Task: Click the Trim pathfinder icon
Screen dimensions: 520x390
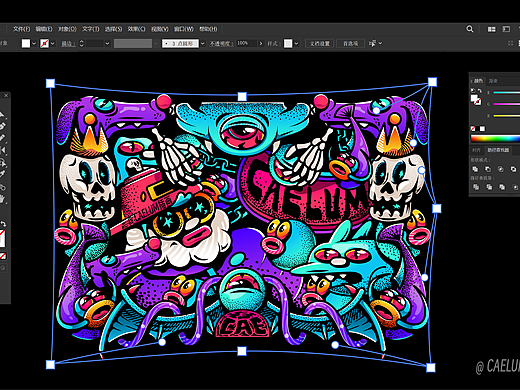Action: pyautogui.click(x=489, y=187)
